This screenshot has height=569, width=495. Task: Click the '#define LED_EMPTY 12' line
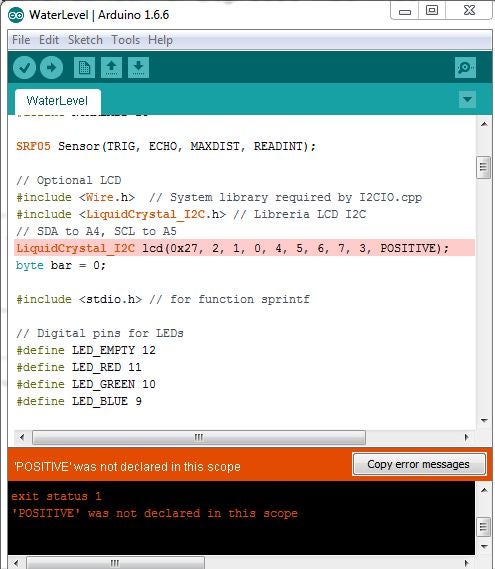tap(86, 350)
